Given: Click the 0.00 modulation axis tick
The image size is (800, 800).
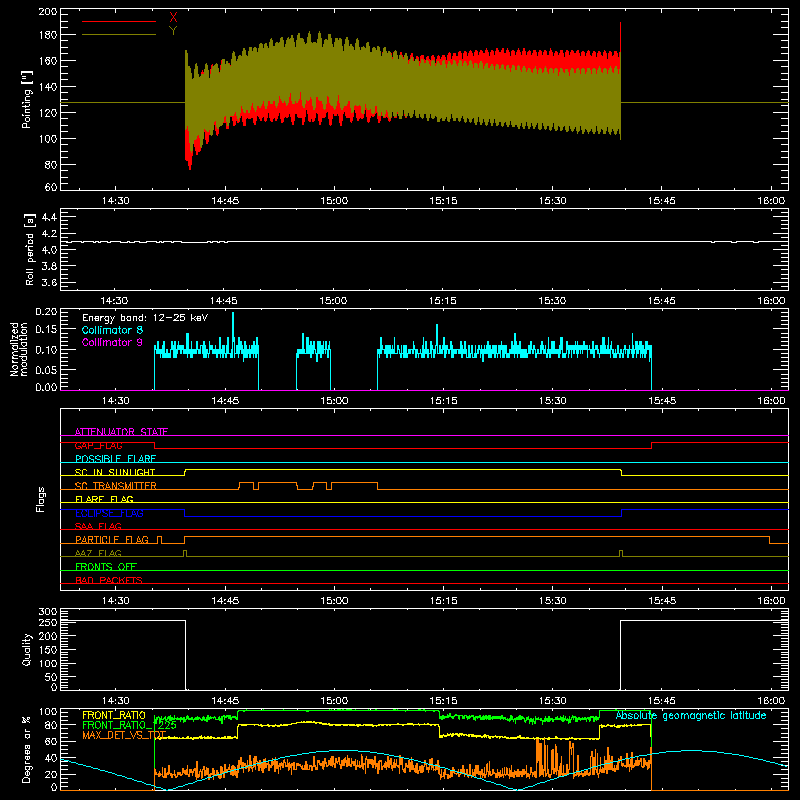Looking at the screenshot, I should [x=46, y=387].
